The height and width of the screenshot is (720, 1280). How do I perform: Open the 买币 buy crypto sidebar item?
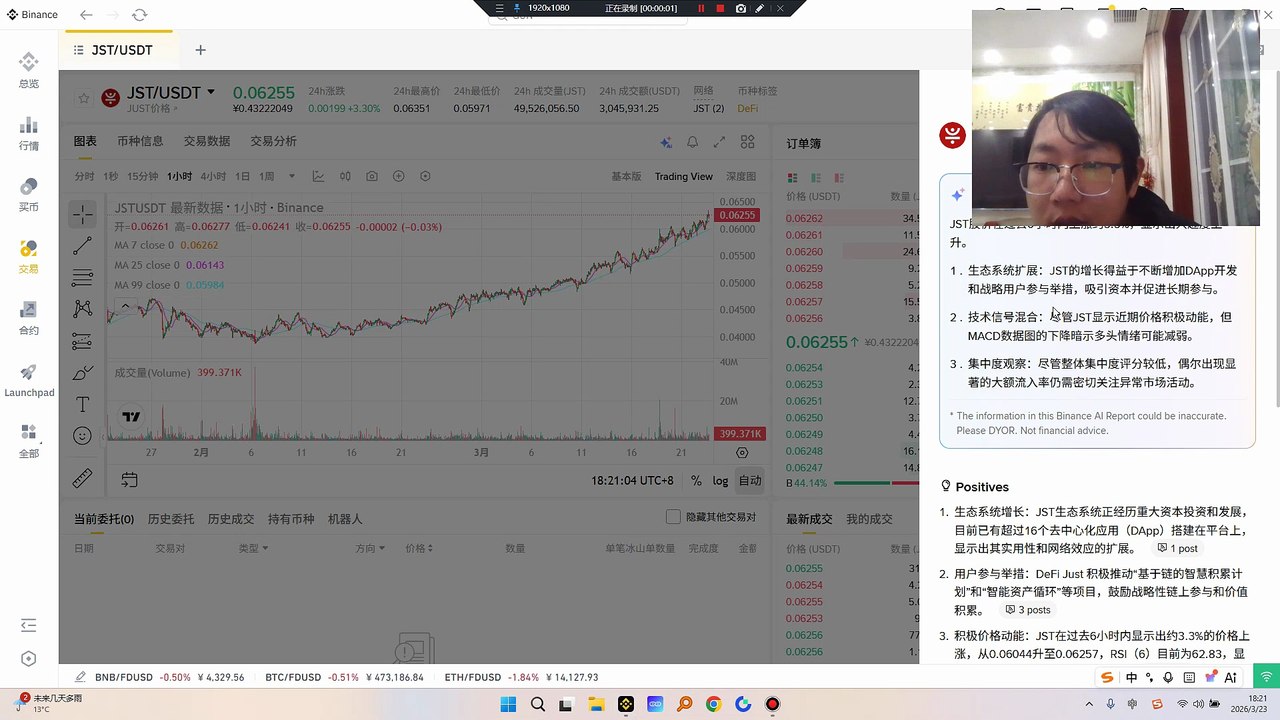pos(28,194)
